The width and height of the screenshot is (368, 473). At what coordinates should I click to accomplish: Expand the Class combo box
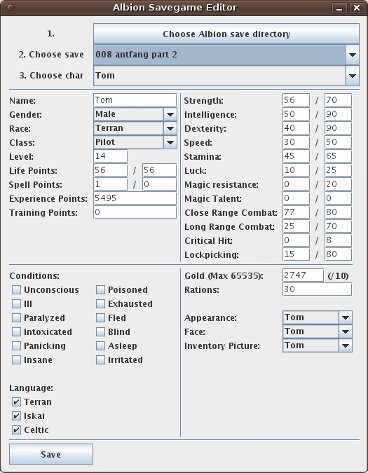tap(135, 142)
